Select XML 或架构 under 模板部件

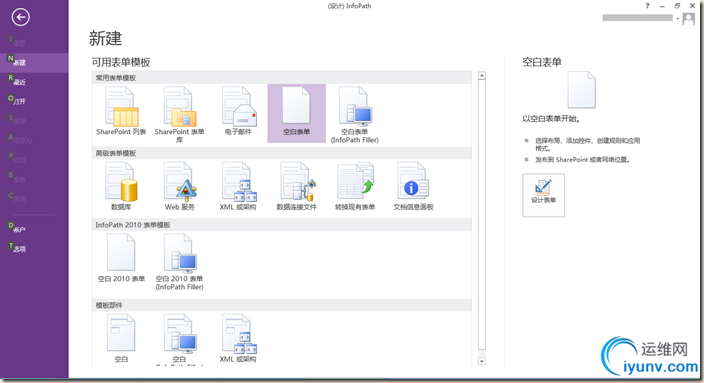[238, 339]
